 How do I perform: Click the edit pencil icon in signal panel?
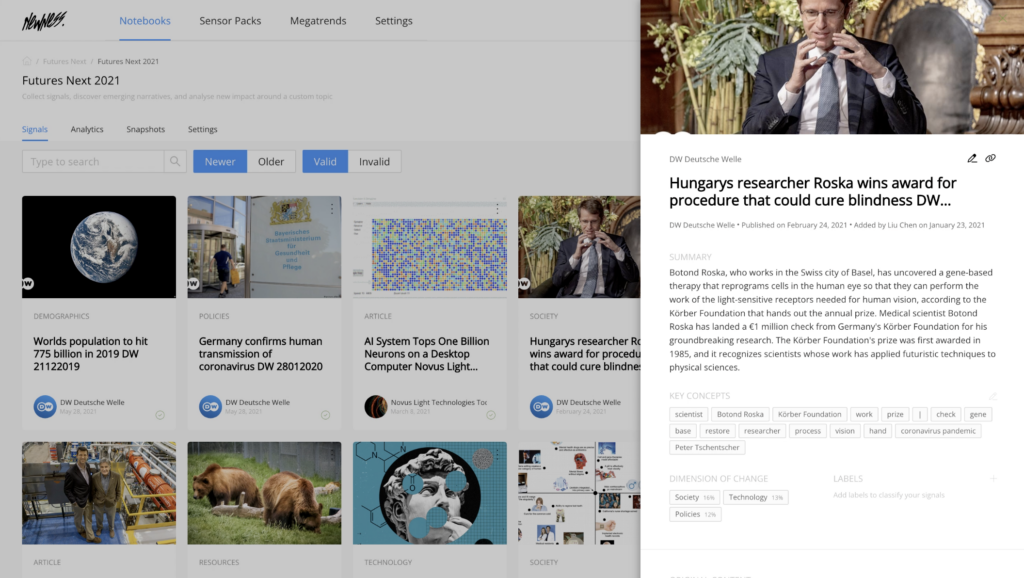[x=972, y=159]
